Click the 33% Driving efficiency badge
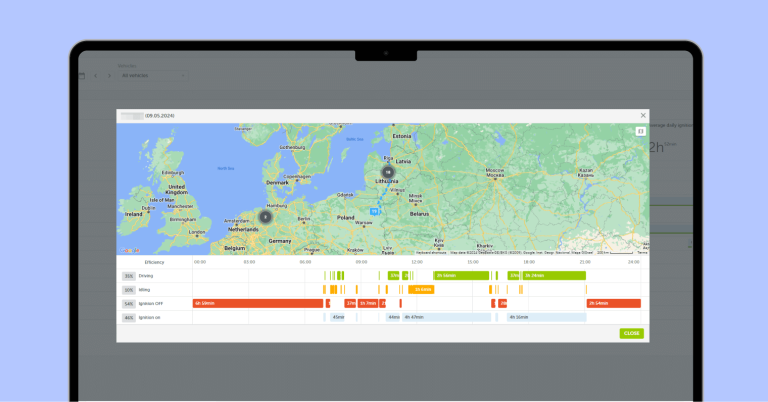768x402 pixels. (129, 275)
